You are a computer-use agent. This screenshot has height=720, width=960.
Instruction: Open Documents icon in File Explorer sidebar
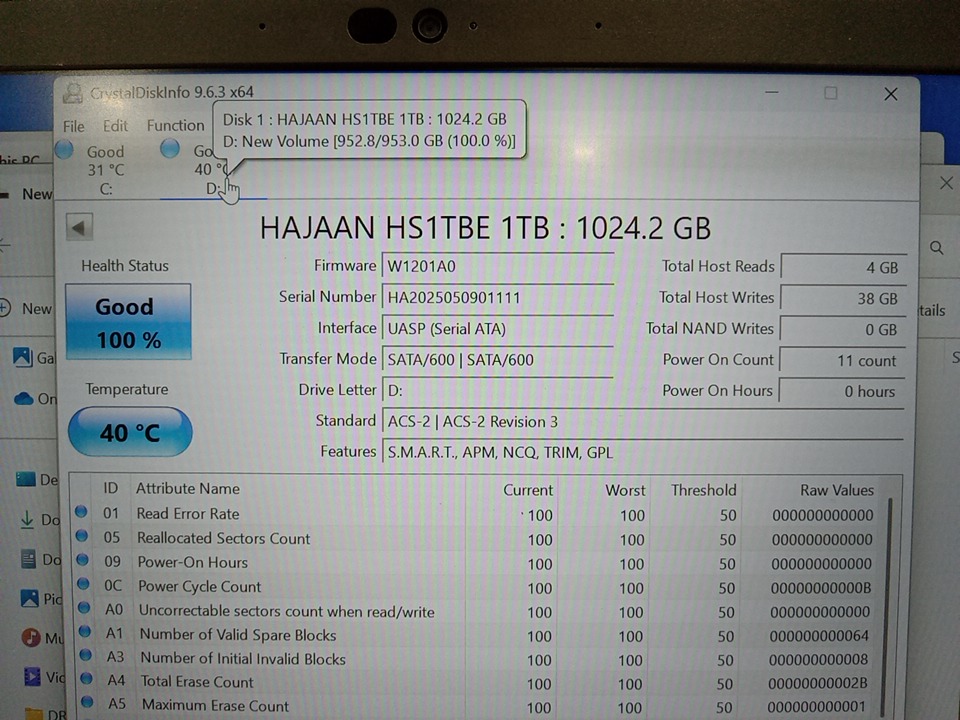(28, 559)
